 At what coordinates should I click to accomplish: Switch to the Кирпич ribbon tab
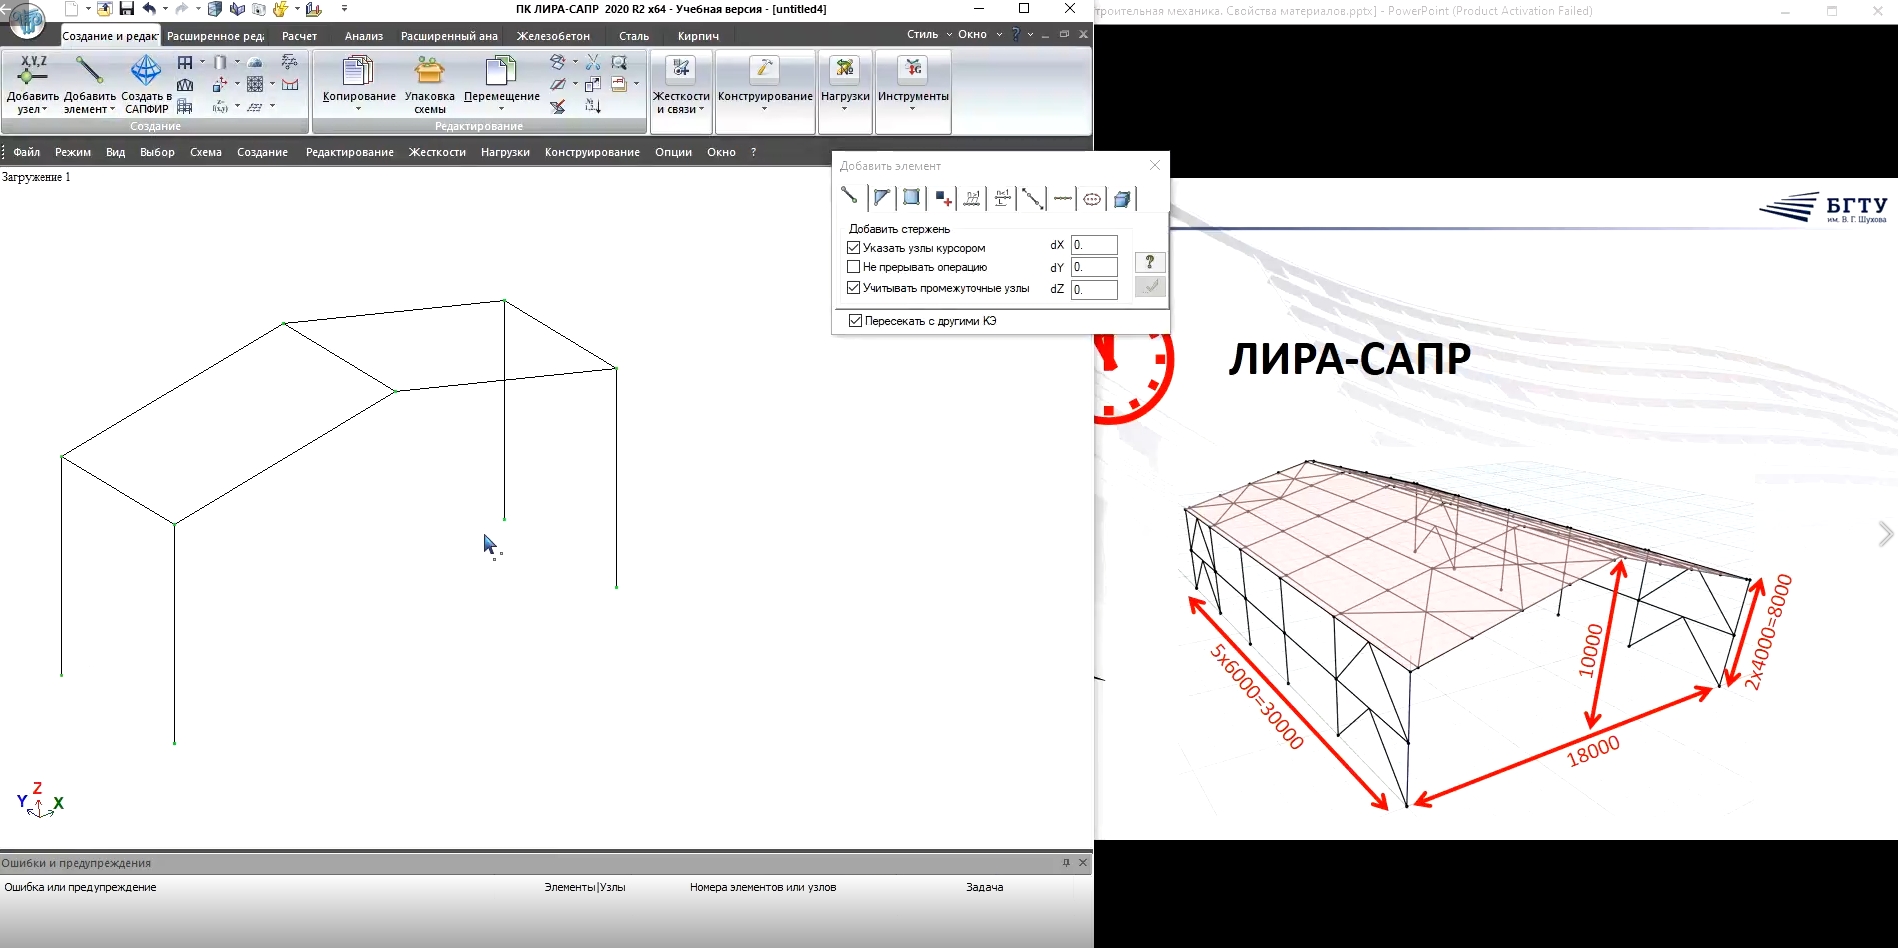(x=698, y=36)
